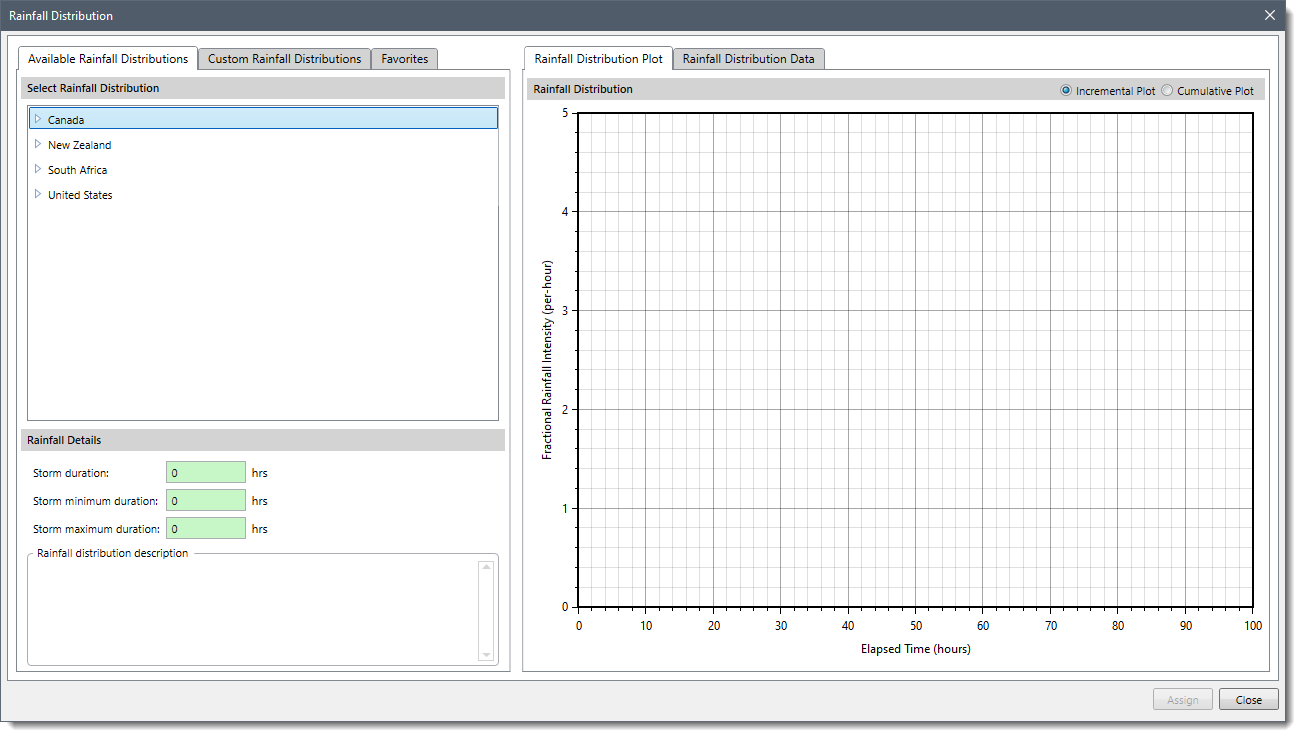The width and height of the screenshot is (1301, 737).
Task: Click the Storm minimum duration field
Action: click(x=205, y=500)
